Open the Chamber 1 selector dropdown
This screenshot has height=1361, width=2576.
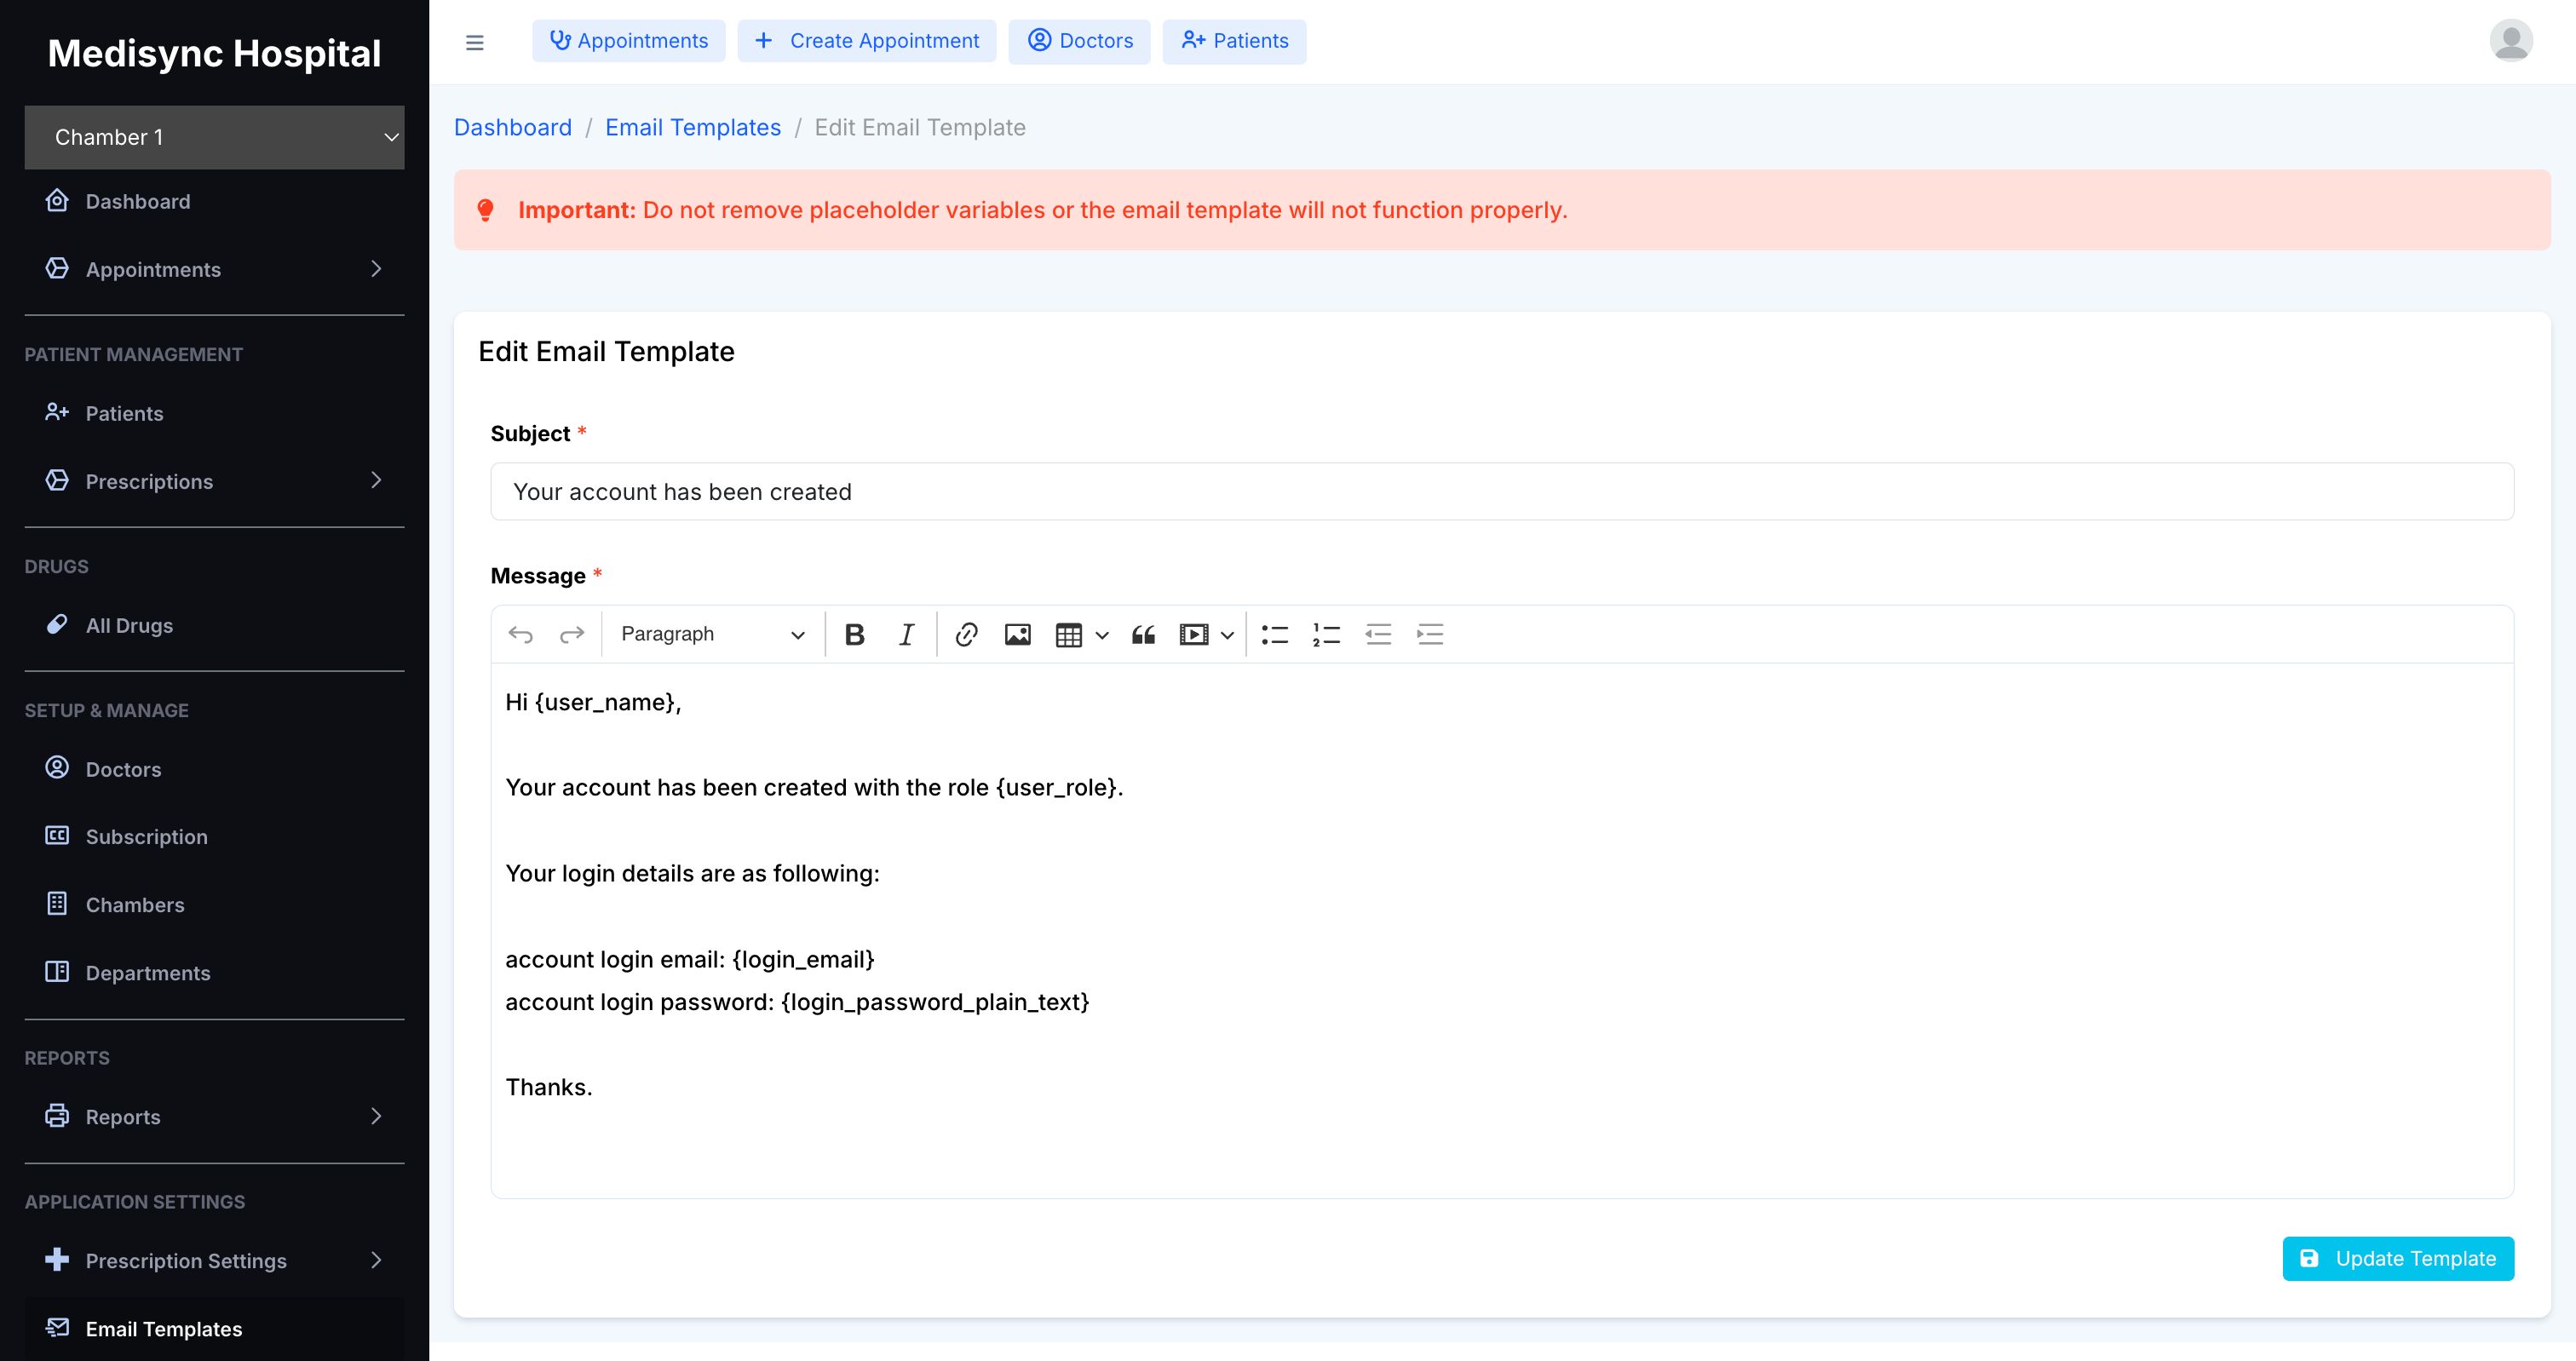tap(214, 137)
